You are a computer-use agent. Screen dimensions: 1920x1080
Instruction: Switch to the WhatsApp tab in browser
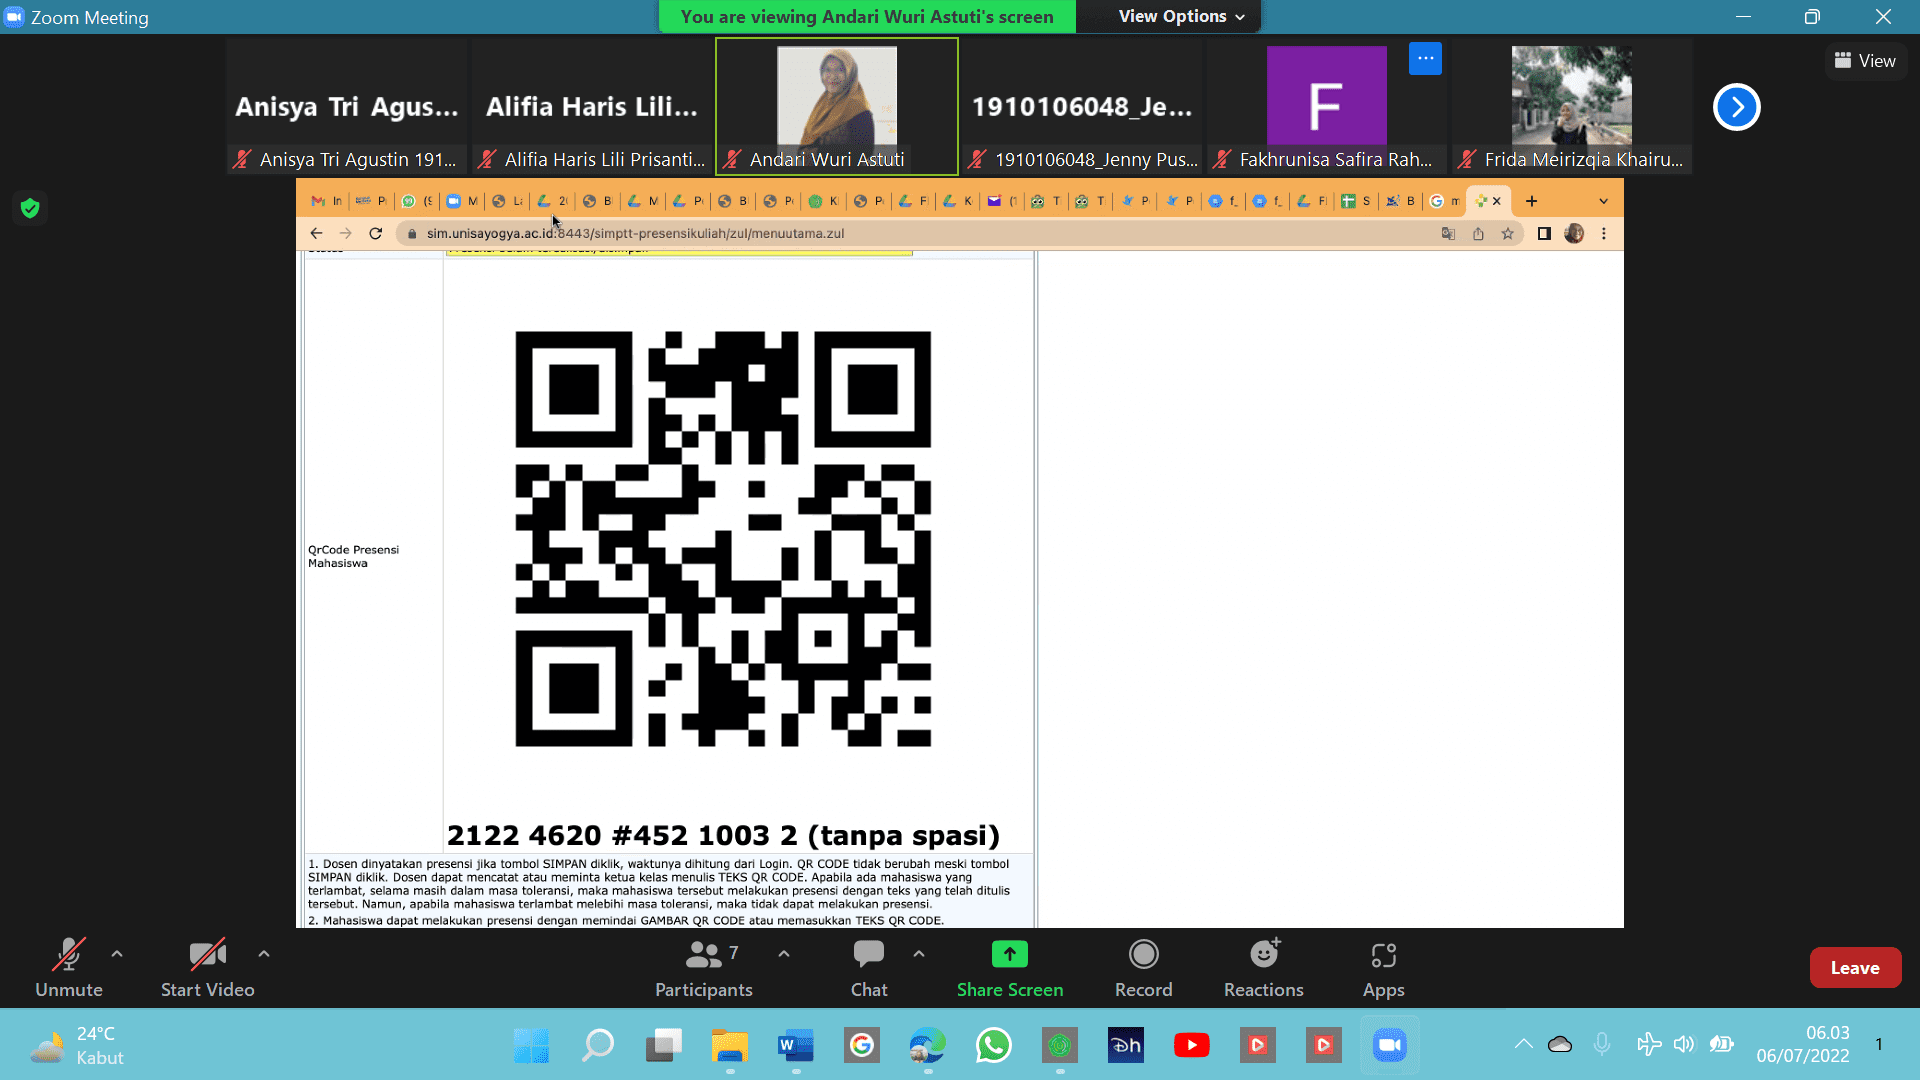[417, 201]
